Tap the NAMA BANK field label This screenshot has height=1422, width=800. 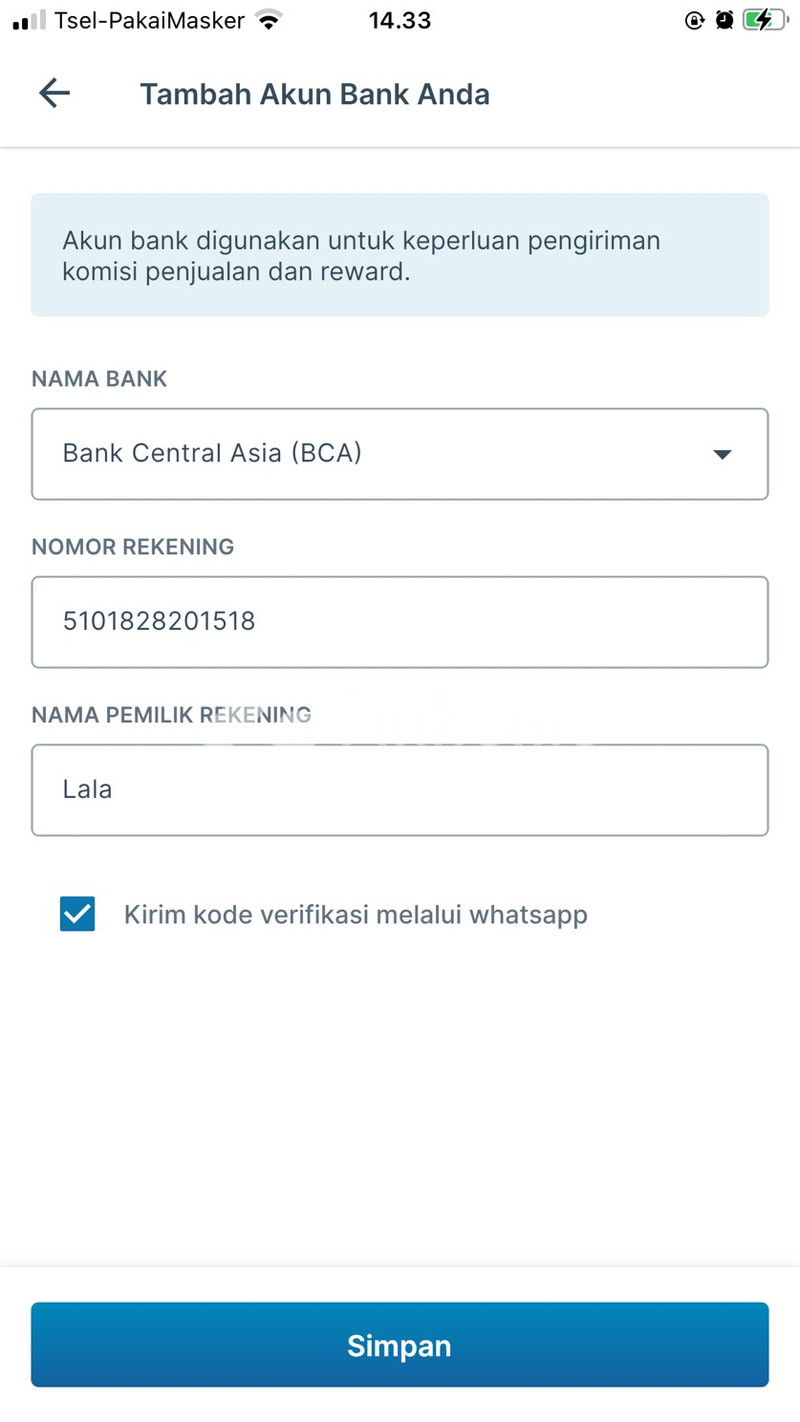point(99,379)
